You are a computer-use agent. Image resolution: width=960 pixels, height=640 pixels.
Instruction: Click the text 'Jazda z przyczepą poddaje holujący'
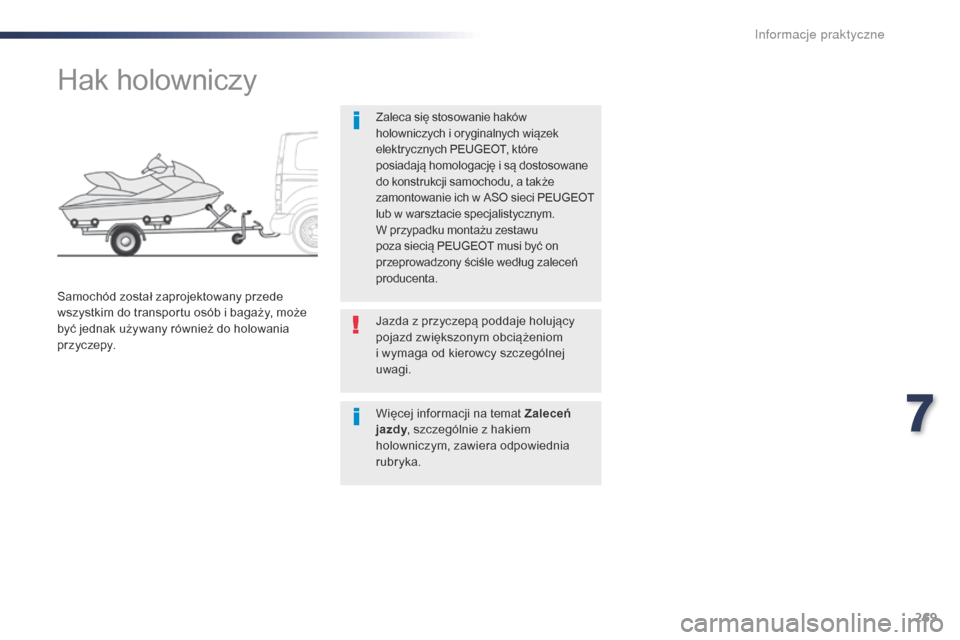click(475, 321)
